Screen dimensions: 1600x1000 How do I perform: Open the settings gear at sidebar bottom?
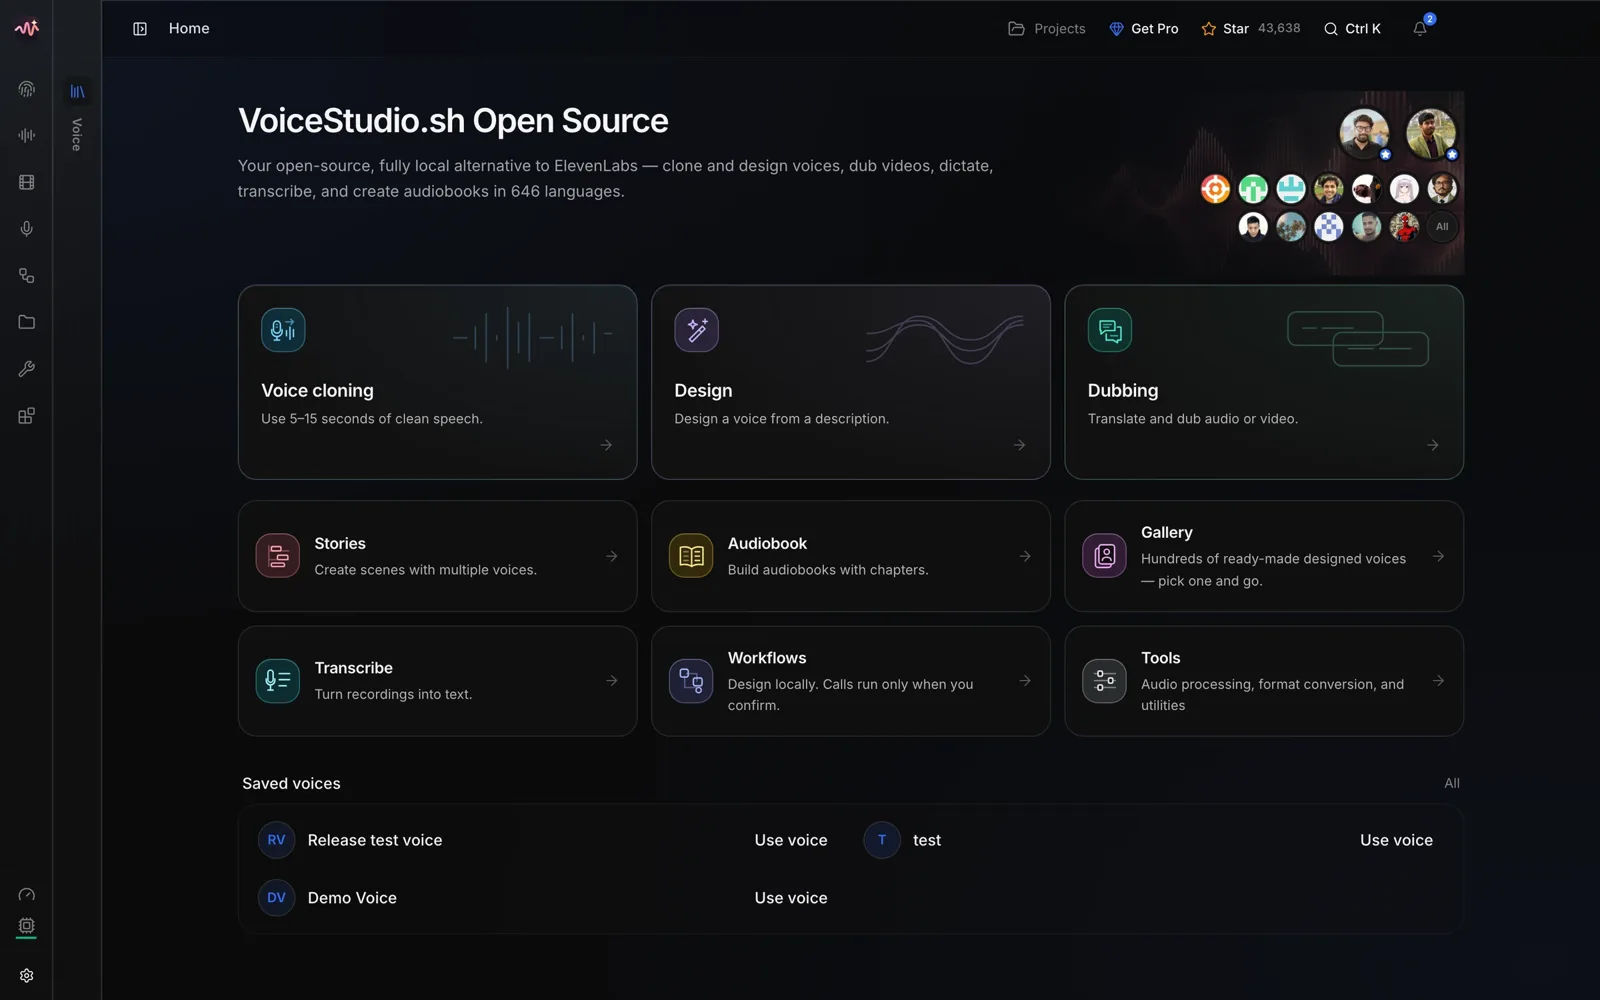tap(27, 975)
